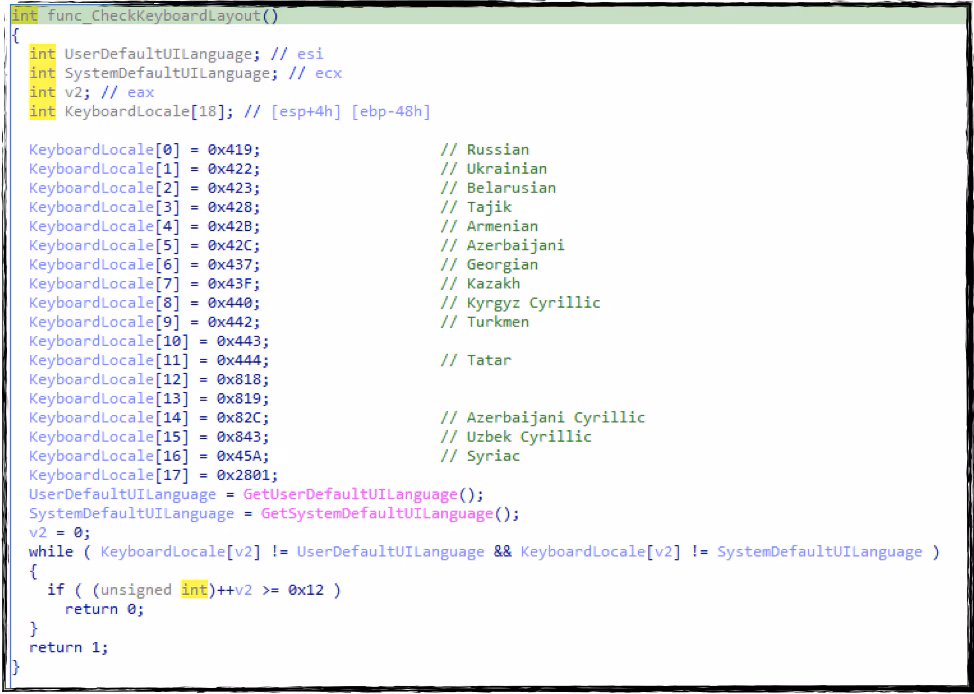The image size is (974, 694).
Task: Select the 0x43F hex value
Action: [x=234, y=283]
